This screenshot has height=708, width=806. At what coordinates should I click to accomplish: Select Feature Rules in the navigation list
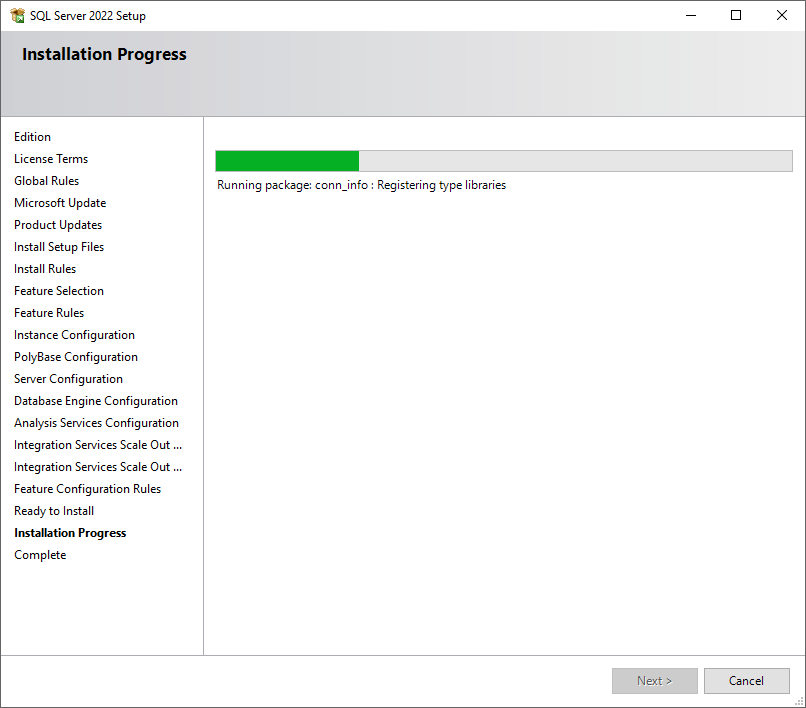[48, 312]
